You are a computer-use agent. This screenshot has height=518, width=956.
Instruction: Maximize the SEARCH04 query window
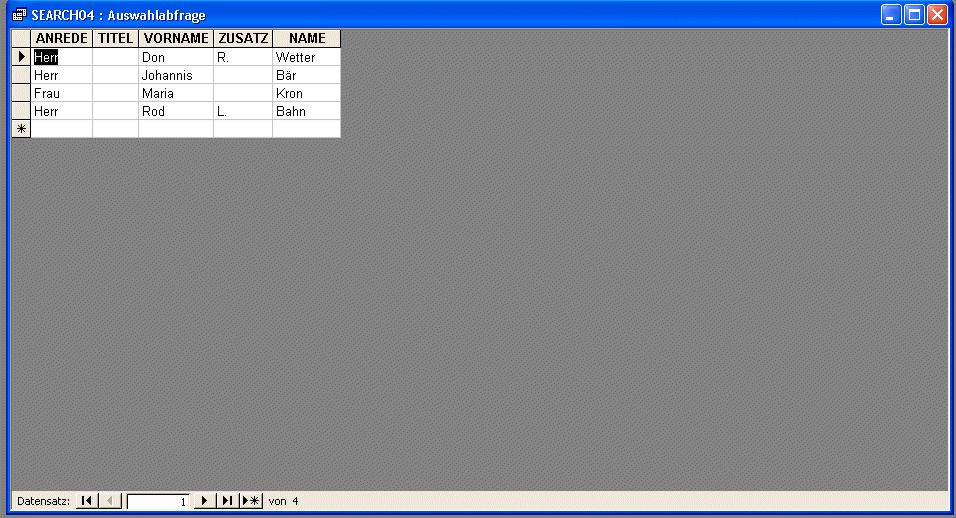click(915, 15)
